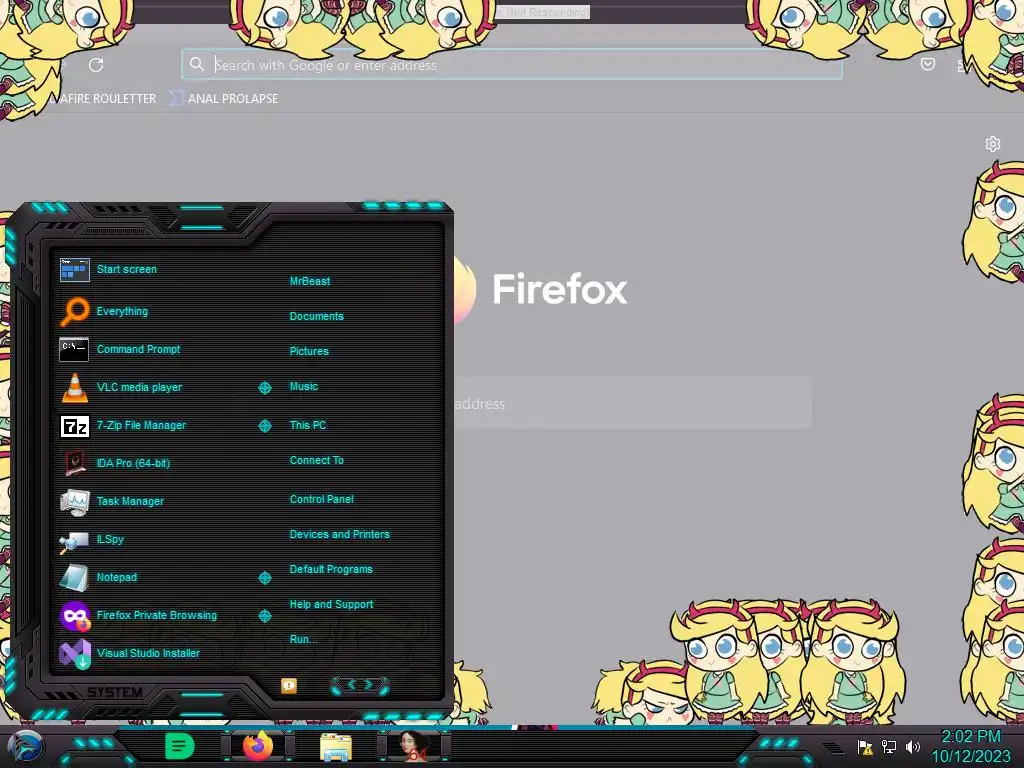The image size is (1024, 768).
Task: Select Connect To in start menu
Action: pyautogui.click(x=316, y=460)
